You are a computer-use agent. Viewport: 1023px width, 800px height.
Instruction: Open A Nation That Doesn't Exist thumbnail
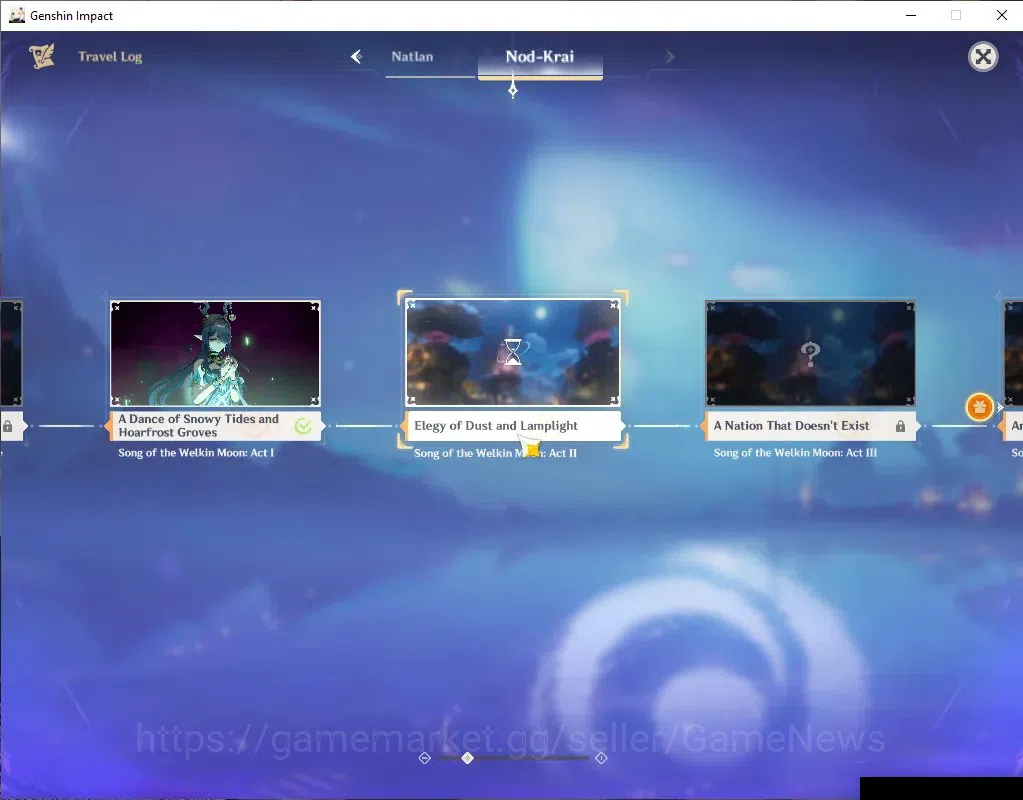coord(810,353)
